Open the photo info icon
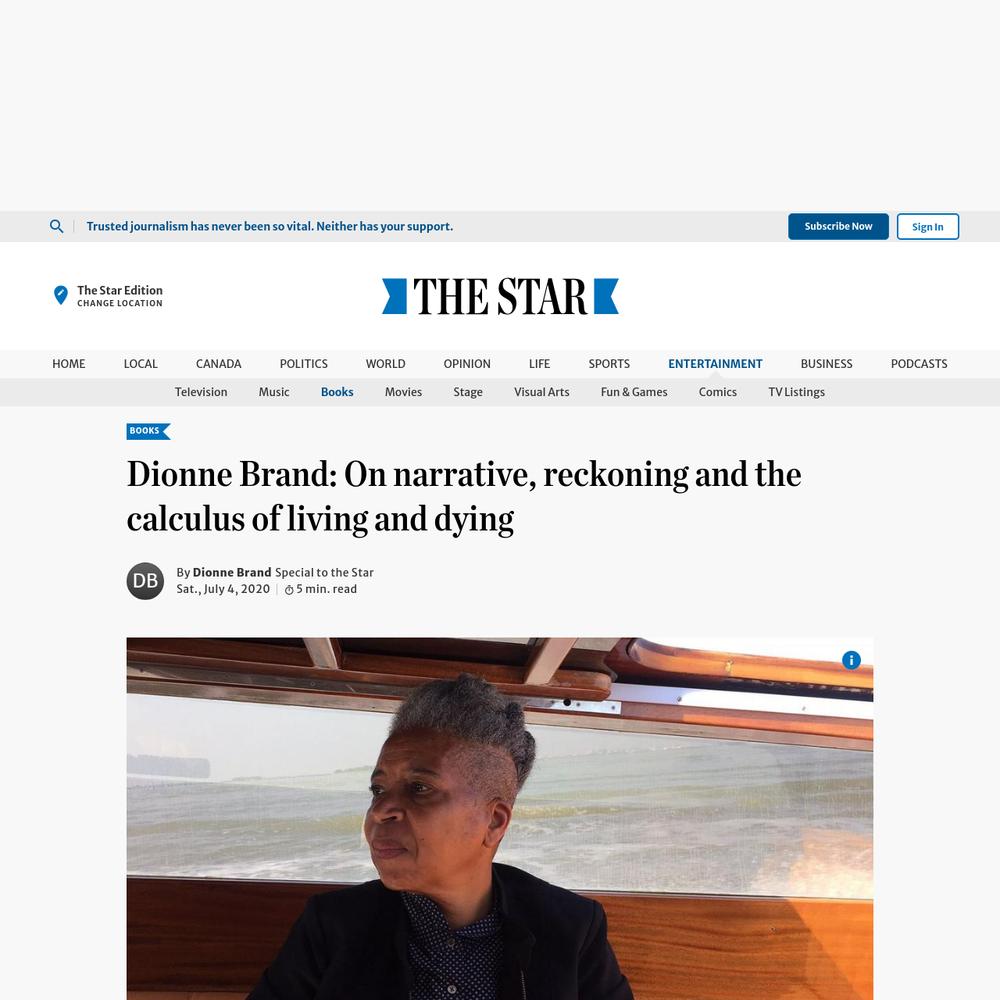This screenshot has width=1000, height=1000. [x=851, y=660]
